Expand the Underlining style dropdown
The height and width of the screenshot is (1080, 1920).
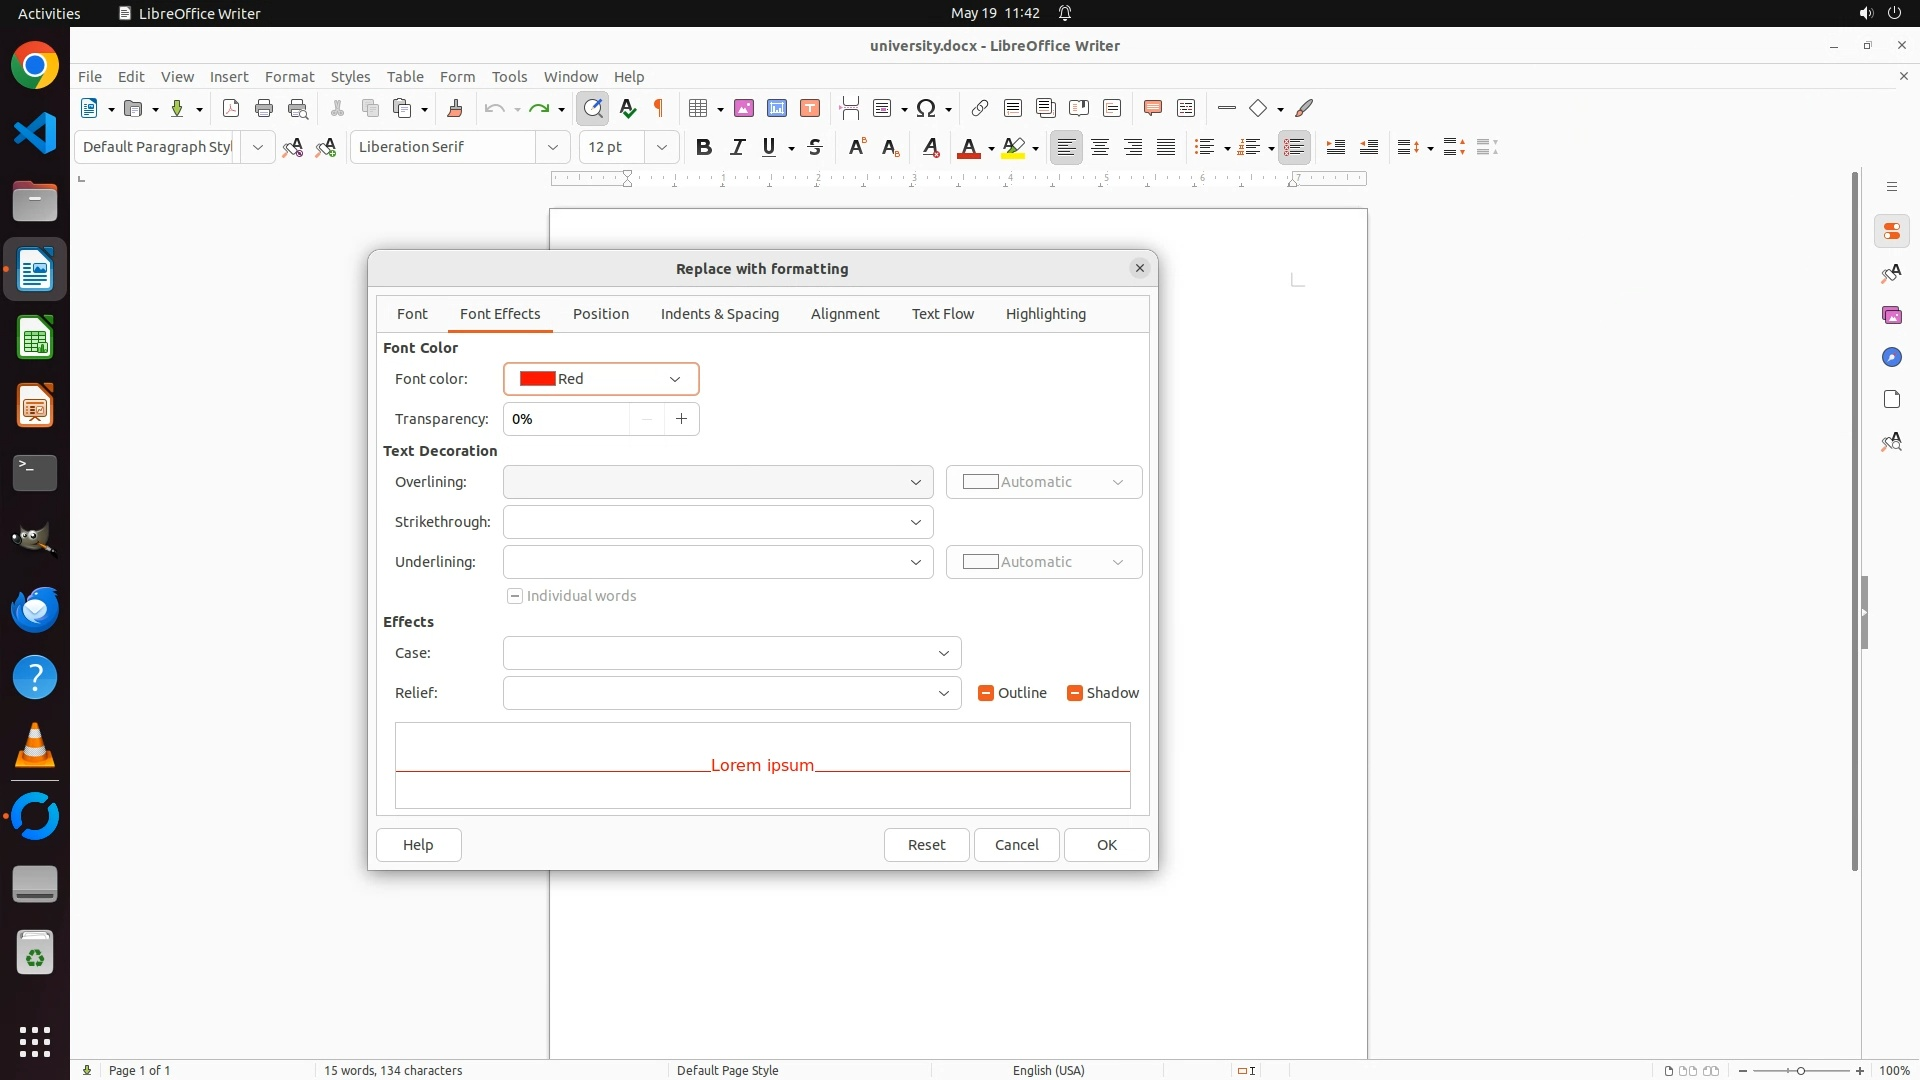pos(717,562)
